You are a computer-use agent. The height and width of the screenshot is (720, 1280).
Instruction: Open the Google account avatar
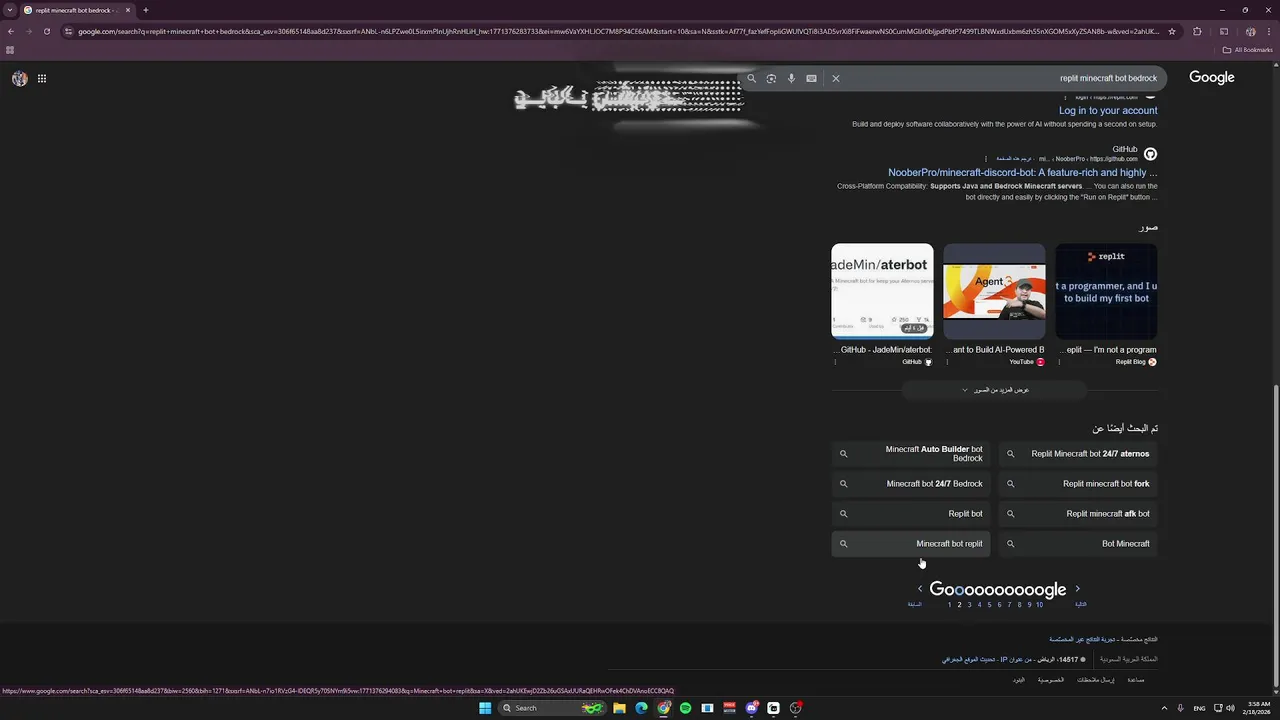pyautogui.click(x=20, y=78)
